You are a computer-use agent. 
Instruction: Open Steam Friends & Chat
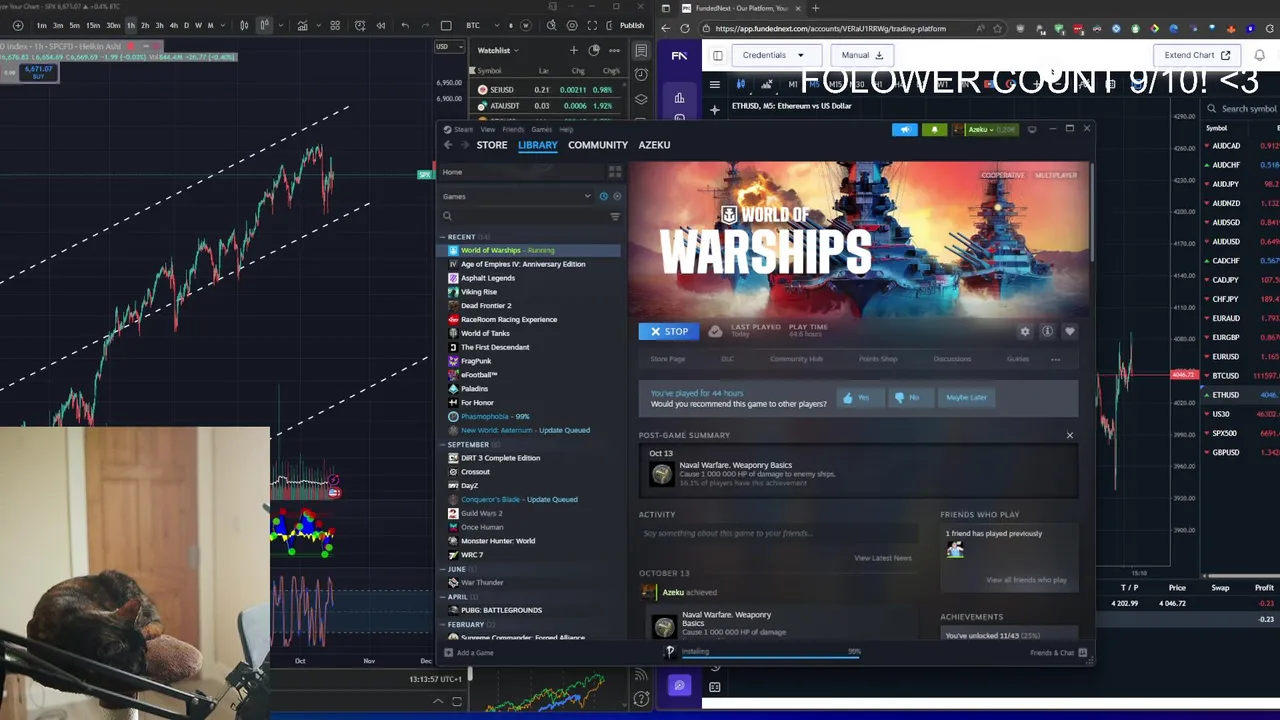(1058, 653)
